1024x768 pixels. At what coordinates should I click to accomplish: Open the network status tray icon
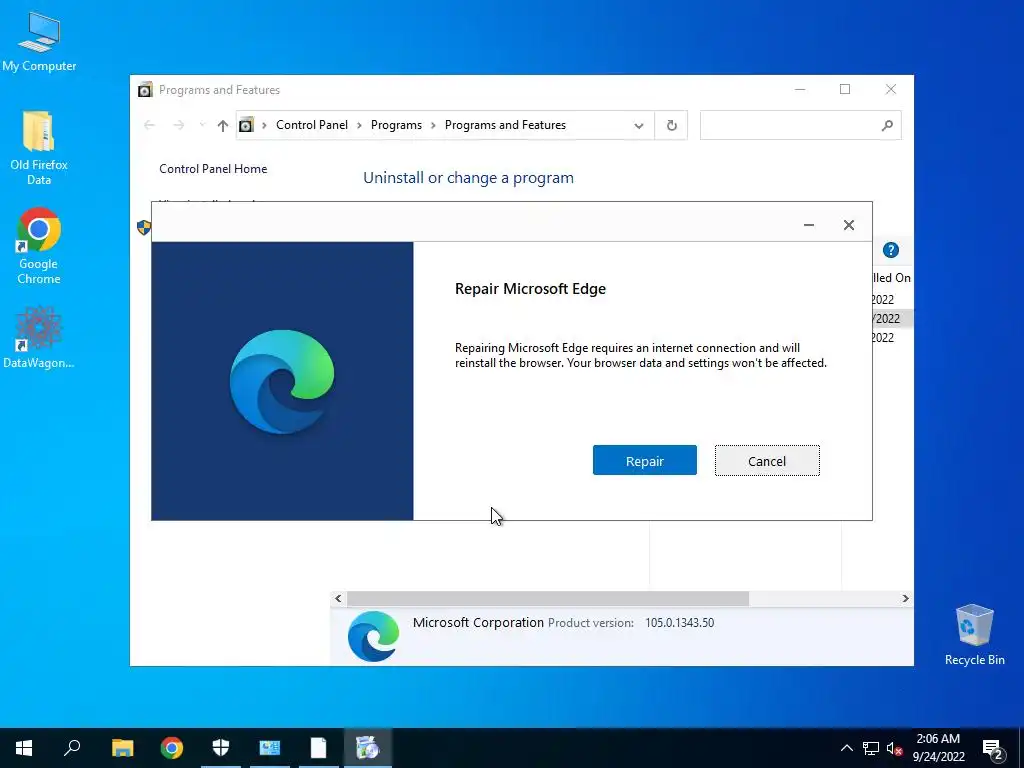tap(871, 748)
